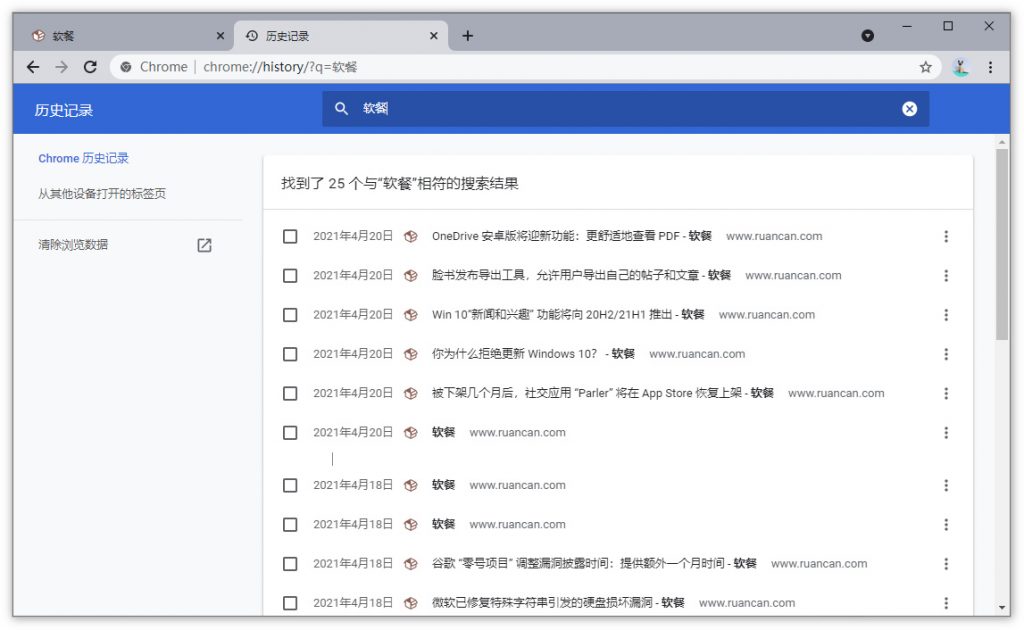The height and width of the screenshot is (630, 1024).
Task: Click the browser back arrow
Action: (x=33, y=67)
